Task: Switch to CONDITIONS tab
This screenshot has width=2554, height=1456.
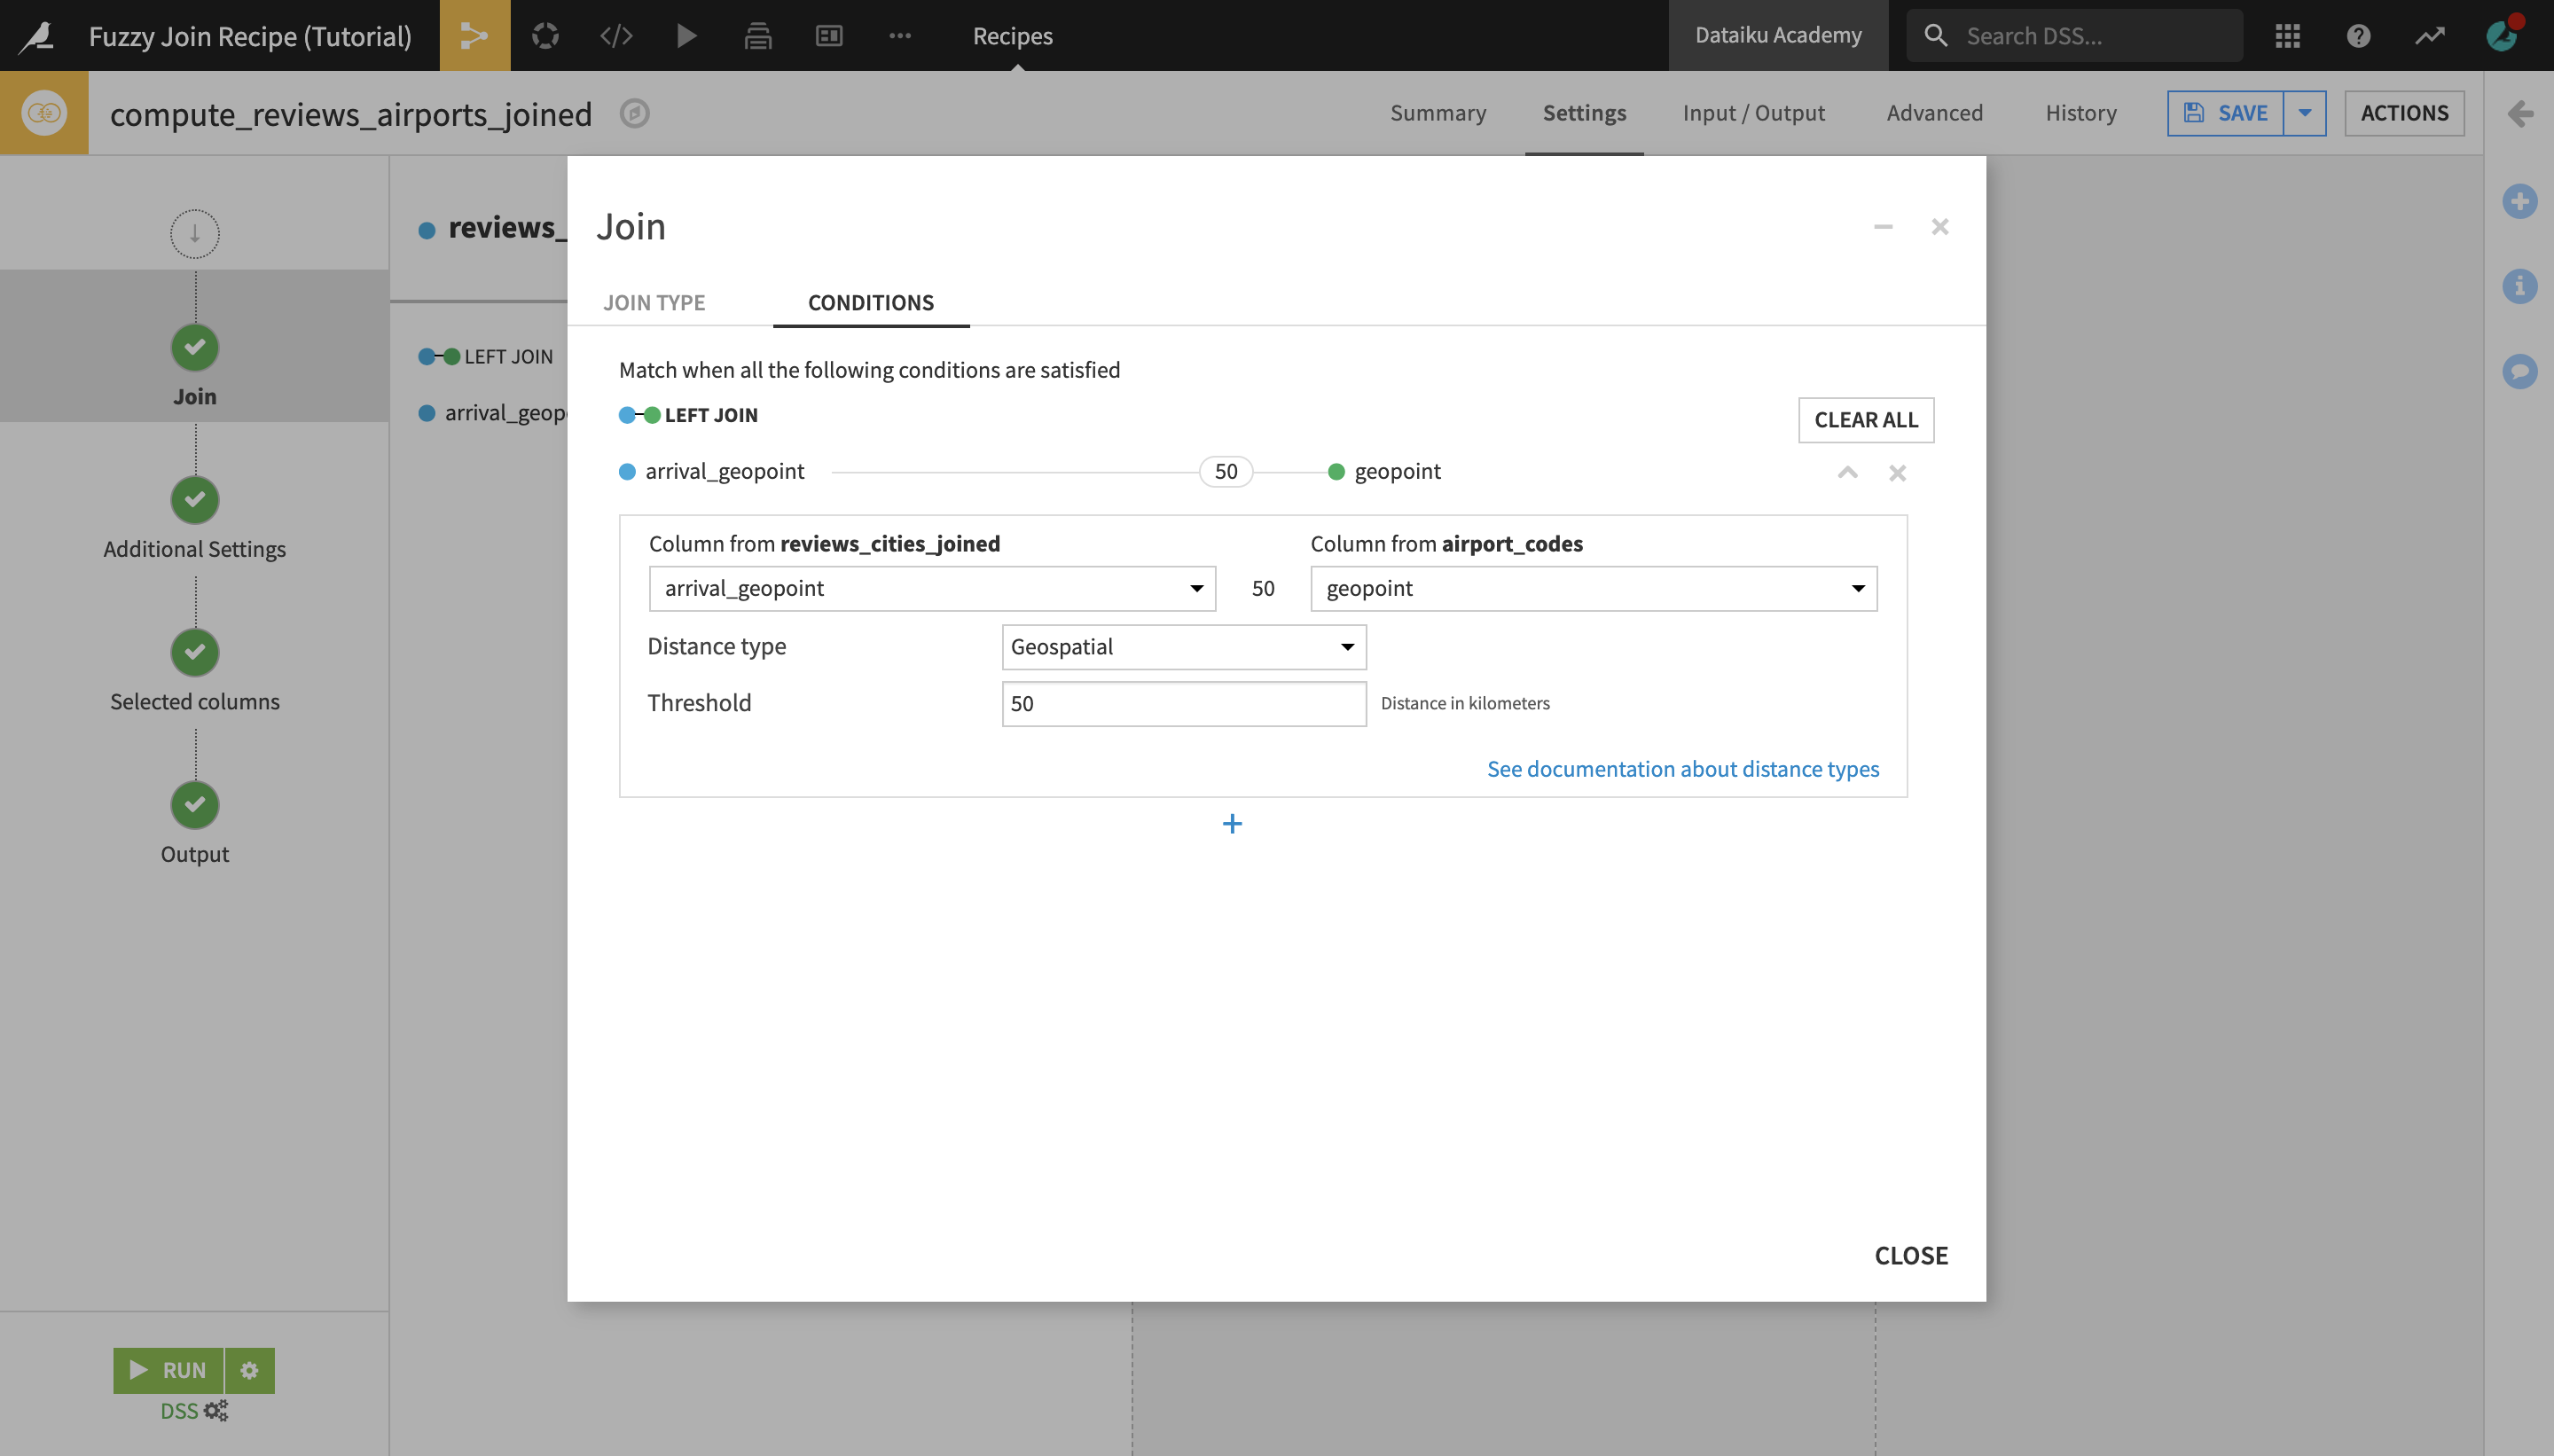Action: click(x=871, y=303)
